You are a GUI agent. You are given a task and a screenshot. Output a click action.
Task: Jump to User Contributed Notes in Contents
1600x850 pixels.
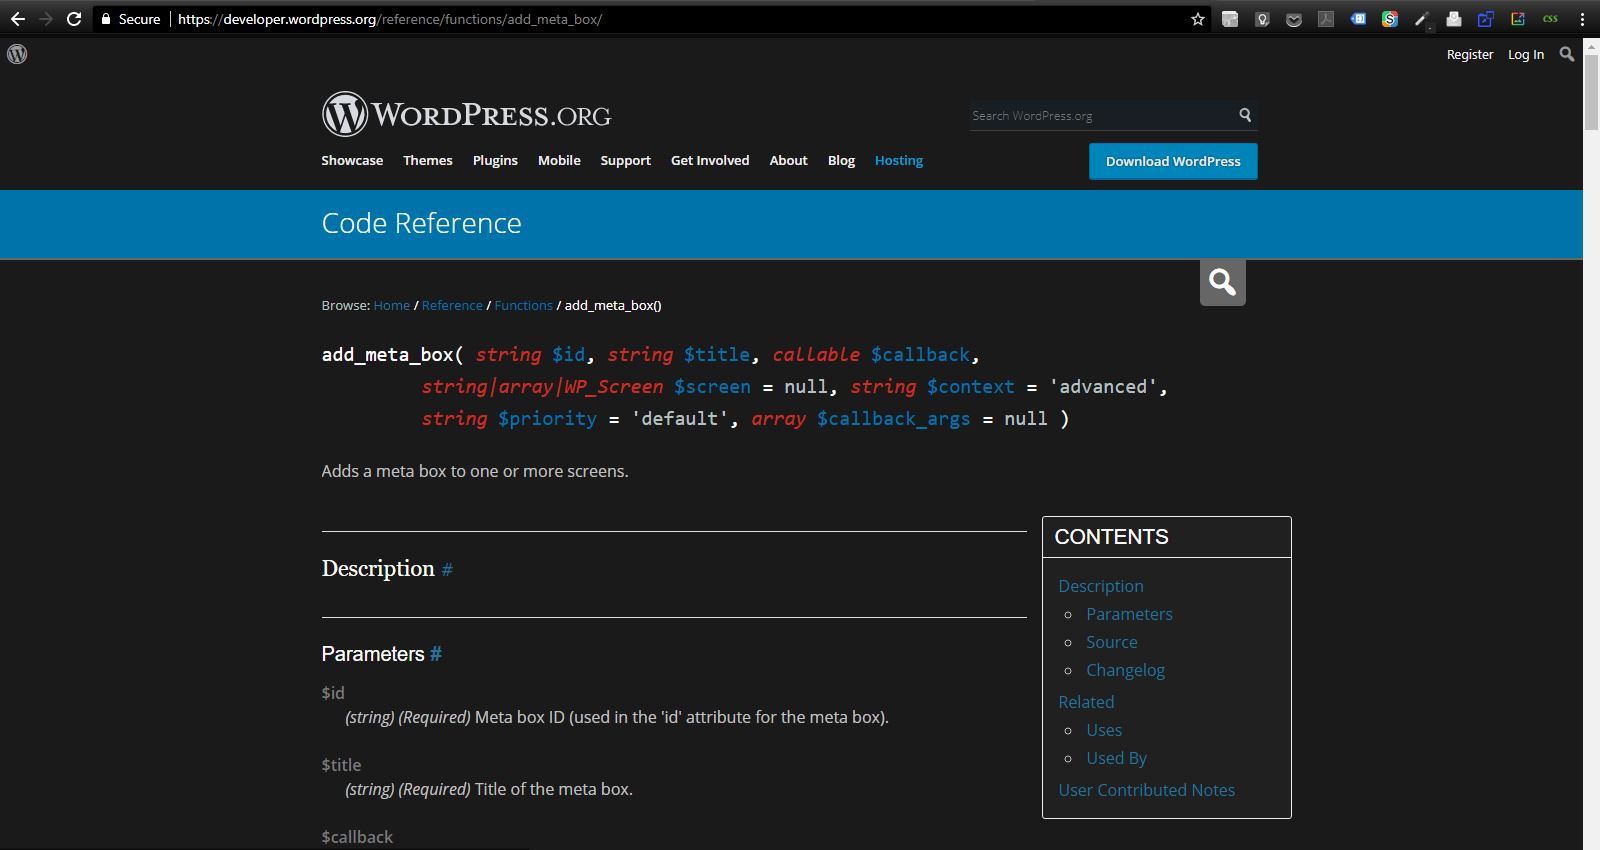pos(1146,790)
